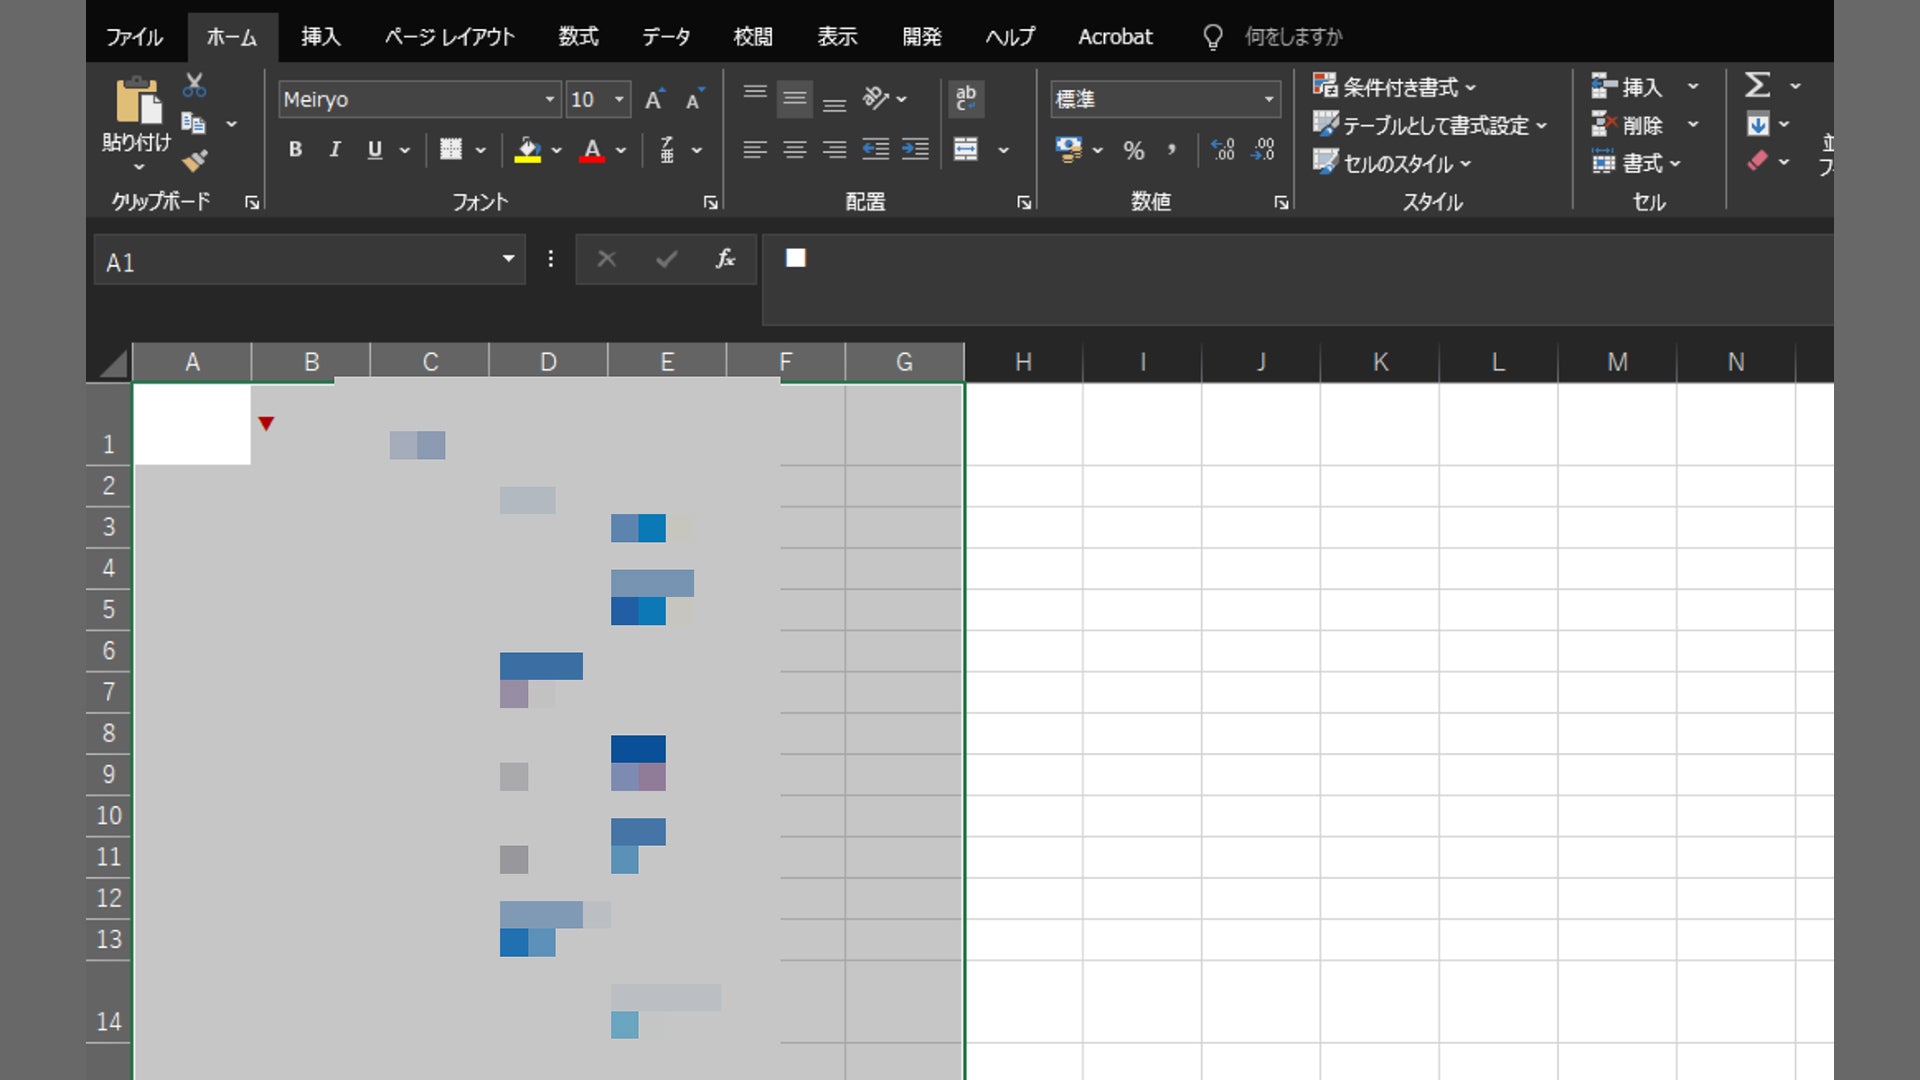Switch to the 挿入 tab
Screen dimensions: 1920x1080
coord(321,37)
